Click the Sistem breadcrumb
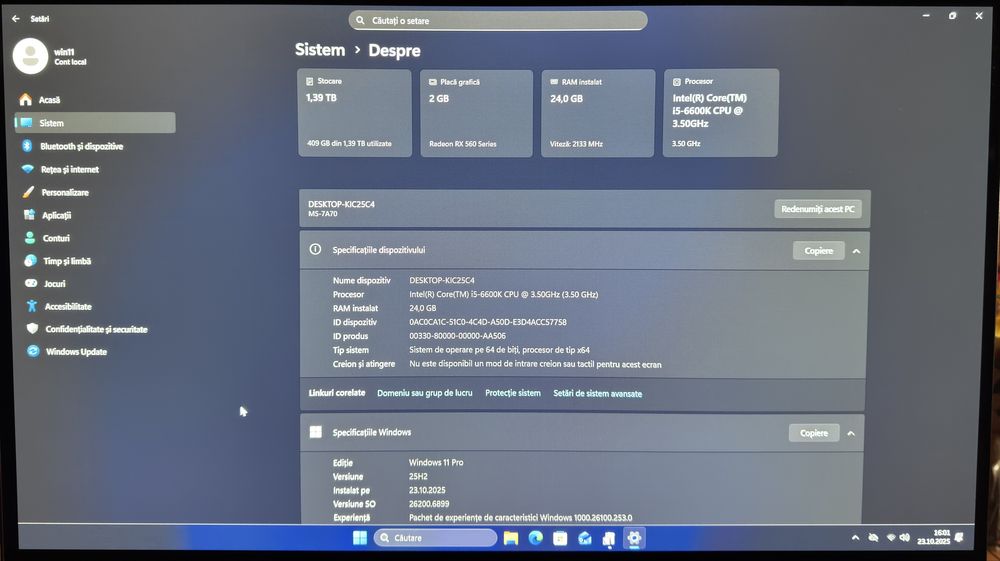 coord(320,50)
